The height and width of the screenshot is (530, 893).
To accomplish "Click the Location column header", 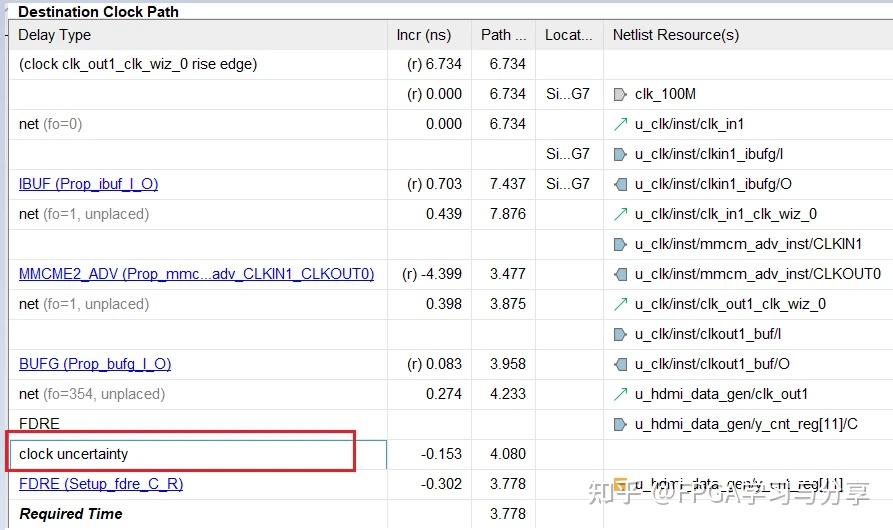I will click(569, 35).
